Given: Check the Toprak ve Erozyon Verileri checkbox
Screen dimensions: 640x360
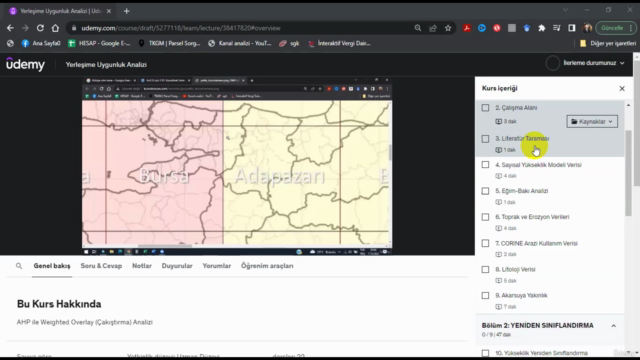Looking at the screenshot, I should point(485,217).
